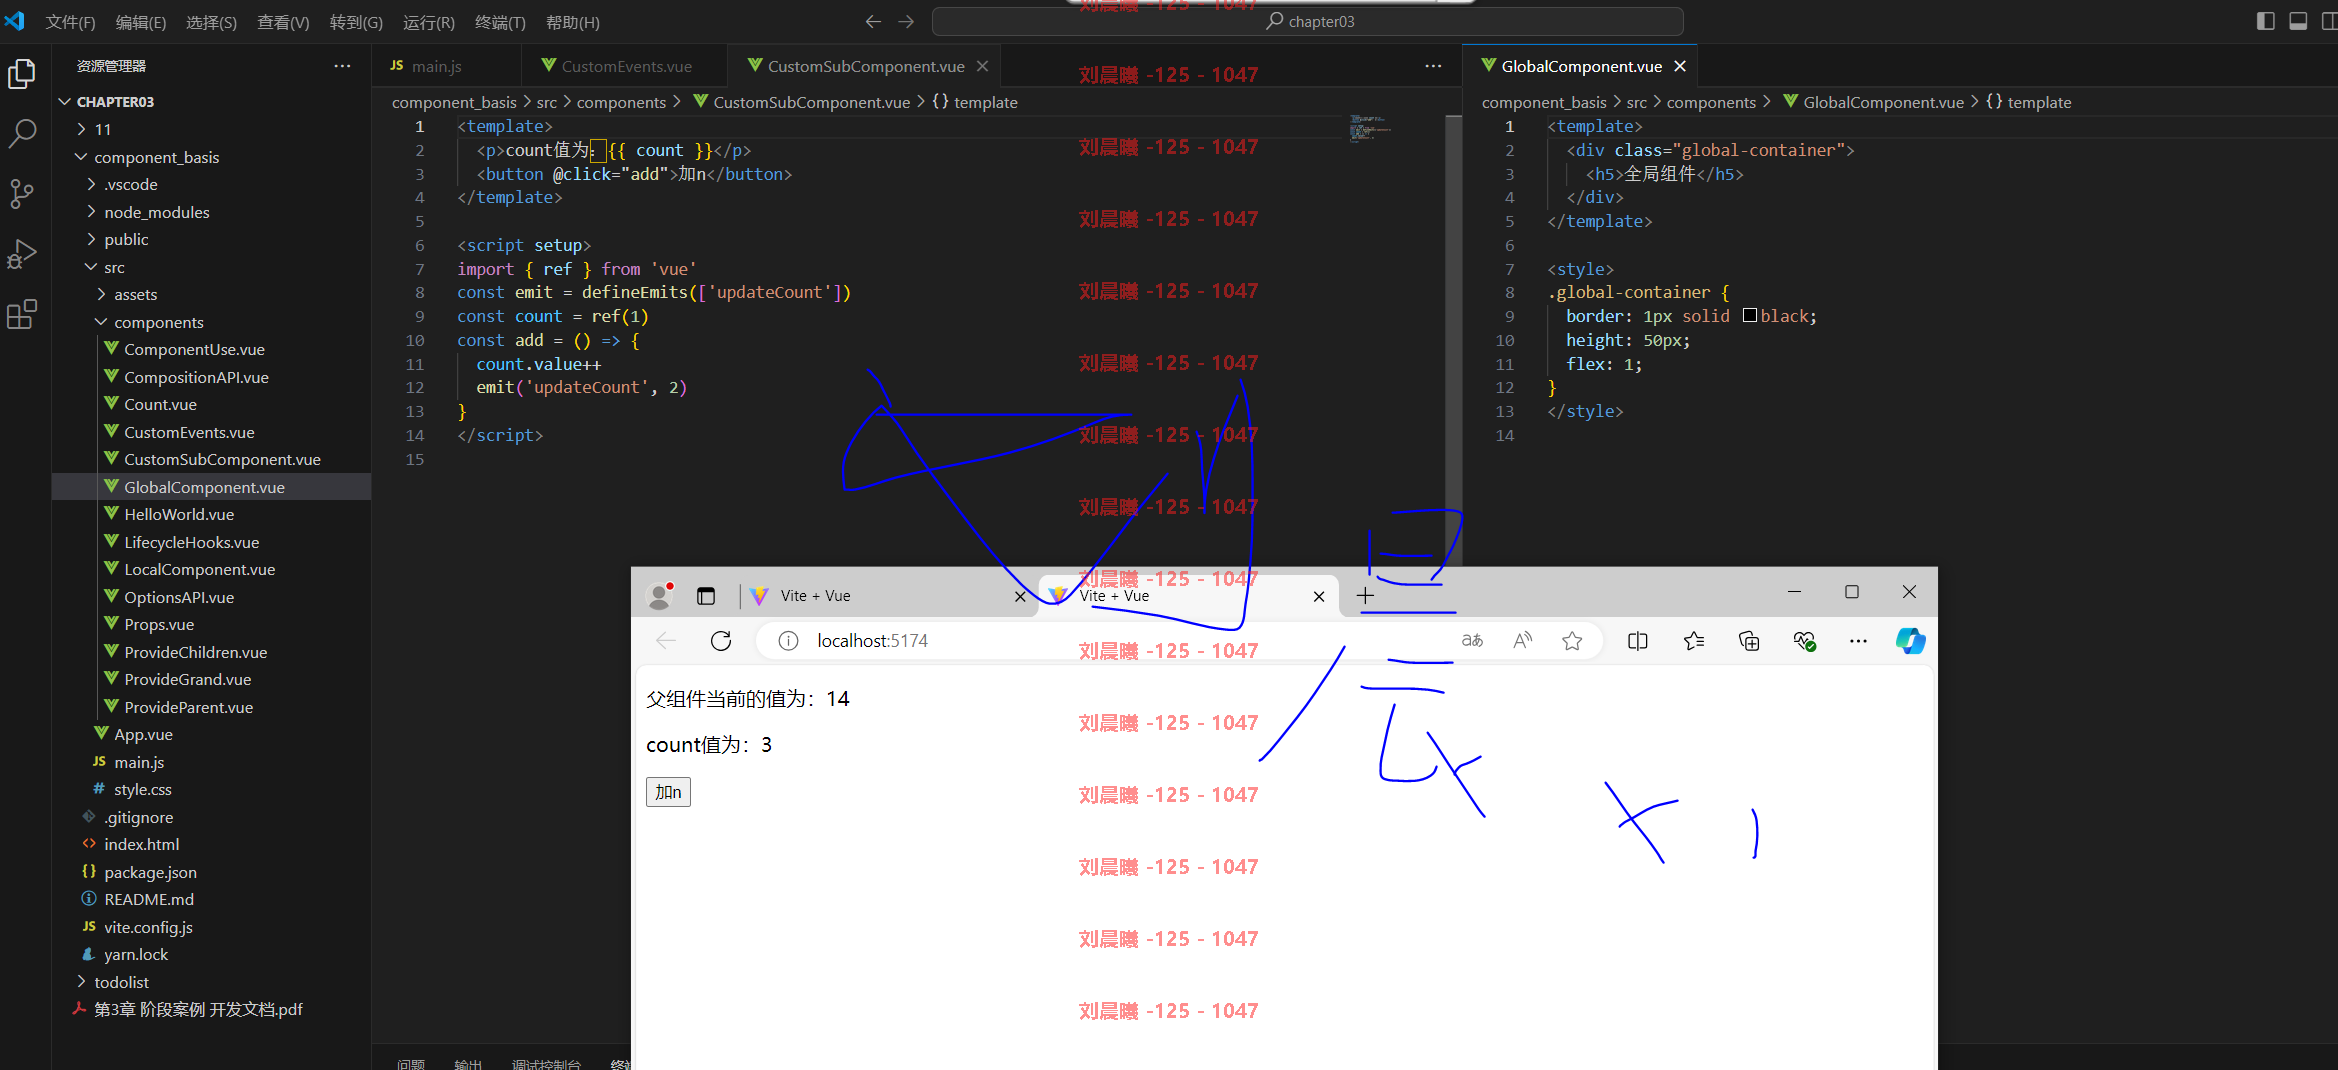Viewport: 2338px width, 1070px height.
Task: Open Copilot icon in browser toolbar
Action: click(1910, 641)
